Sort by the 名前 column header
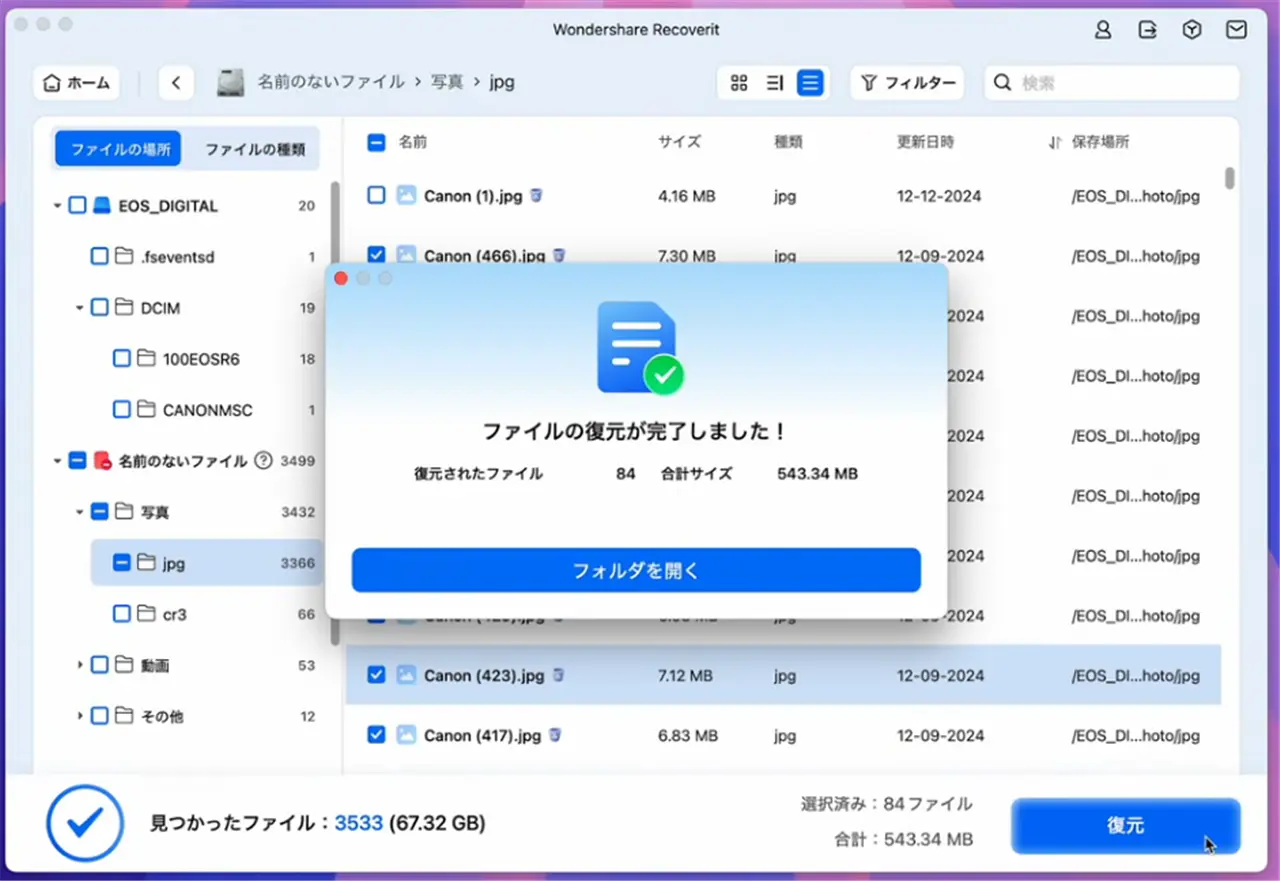1280x881 pixels. (x=413, y=143)
